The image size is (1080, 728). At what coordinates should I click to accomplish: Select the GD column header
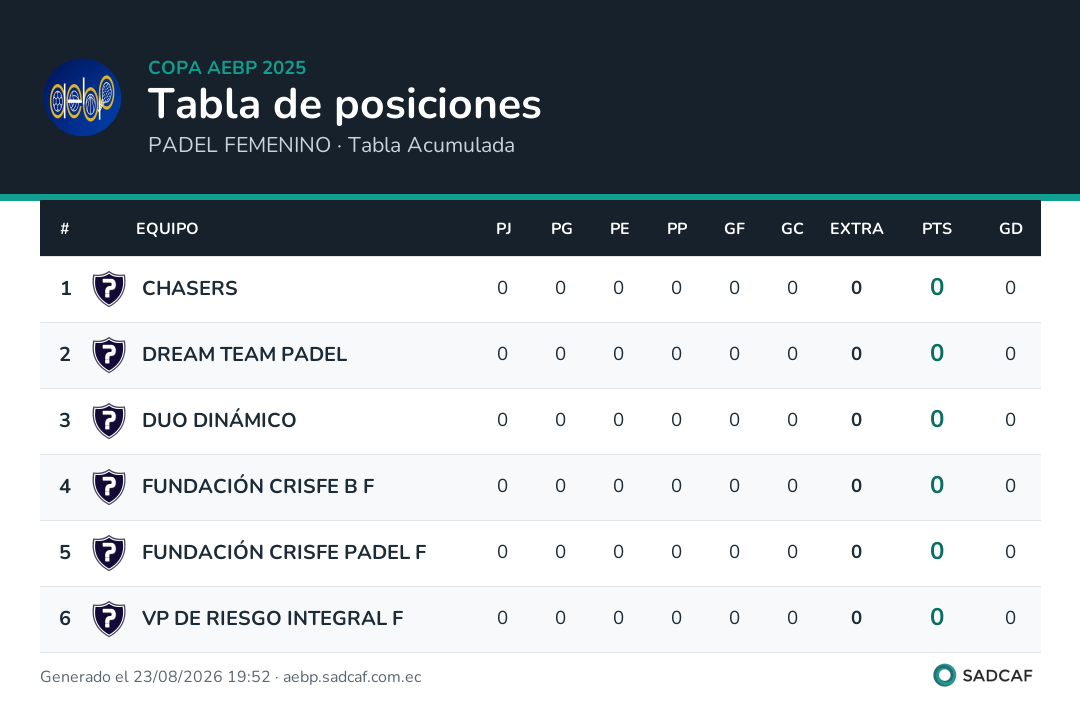1010,229
